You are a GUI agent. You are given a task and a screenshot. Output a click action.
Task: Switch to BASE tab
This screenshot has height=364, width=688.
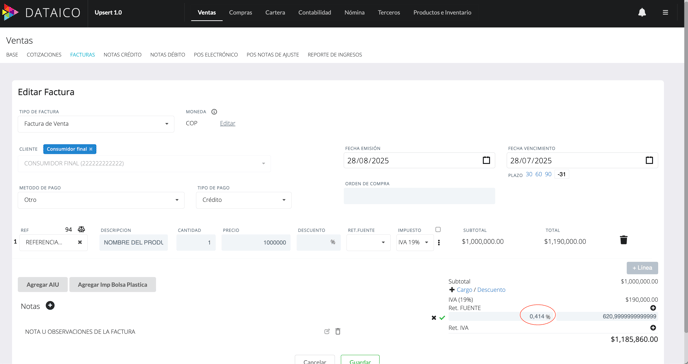click(x=12, y=55)
